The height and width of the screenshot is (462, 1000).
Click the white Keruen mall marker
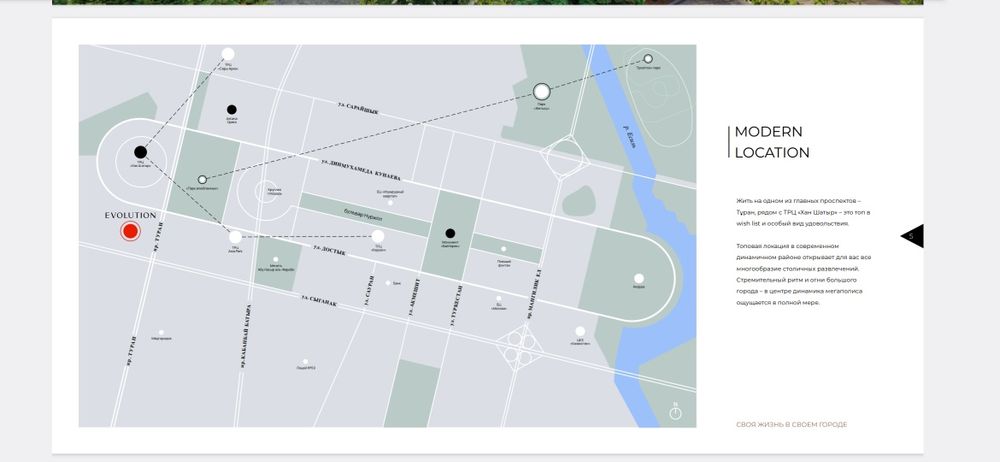(378, 237)
